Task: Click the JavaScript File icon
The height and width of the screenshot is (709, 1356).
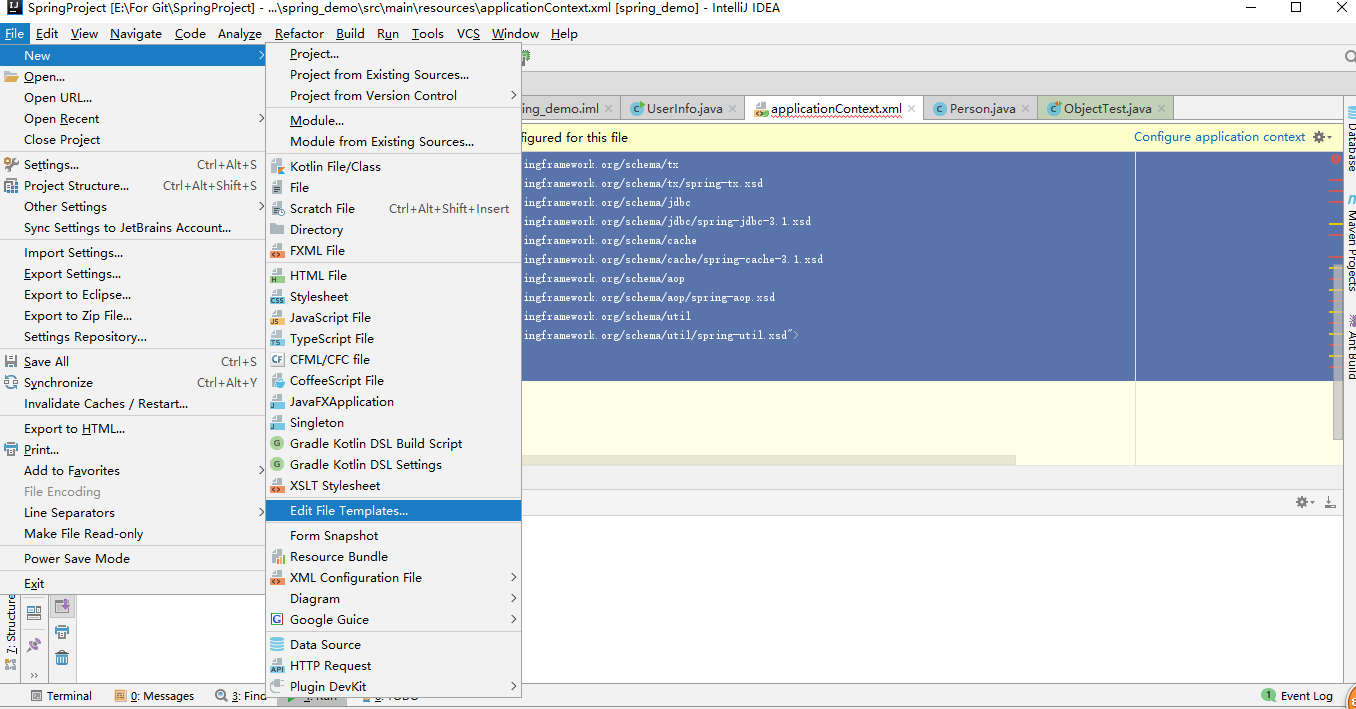Action: (277, 318)
